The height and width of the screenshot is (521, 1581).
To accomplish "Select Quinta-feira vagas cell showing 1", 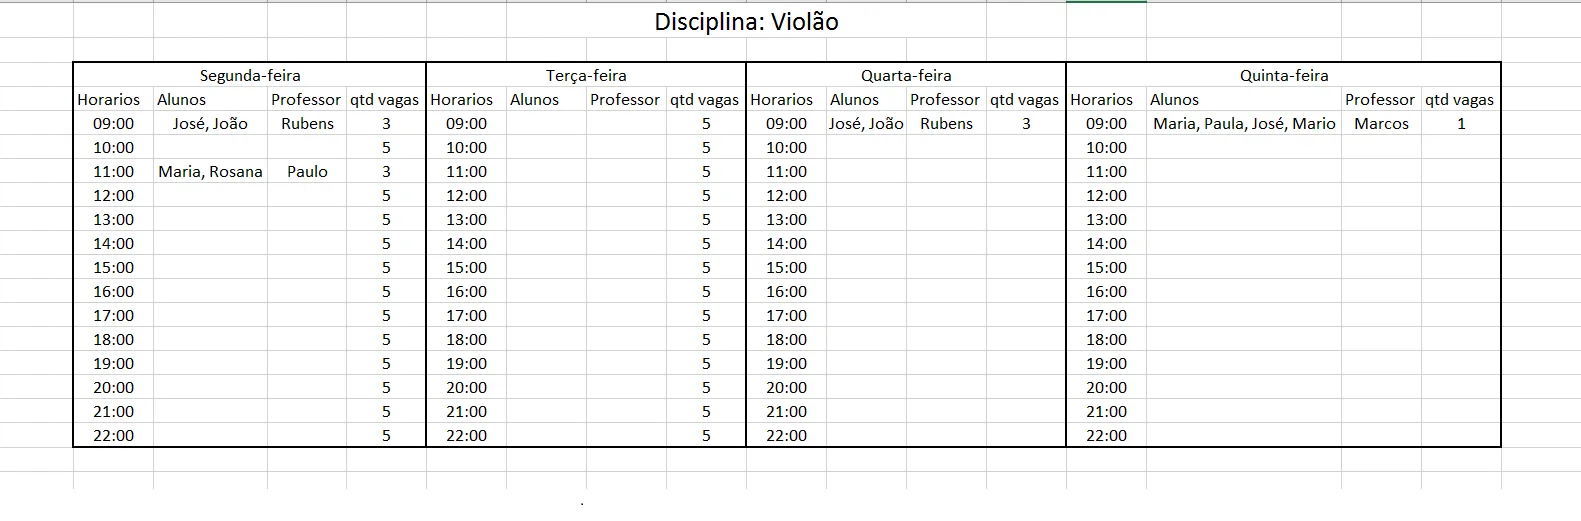I will click(x=1461, y=123).
